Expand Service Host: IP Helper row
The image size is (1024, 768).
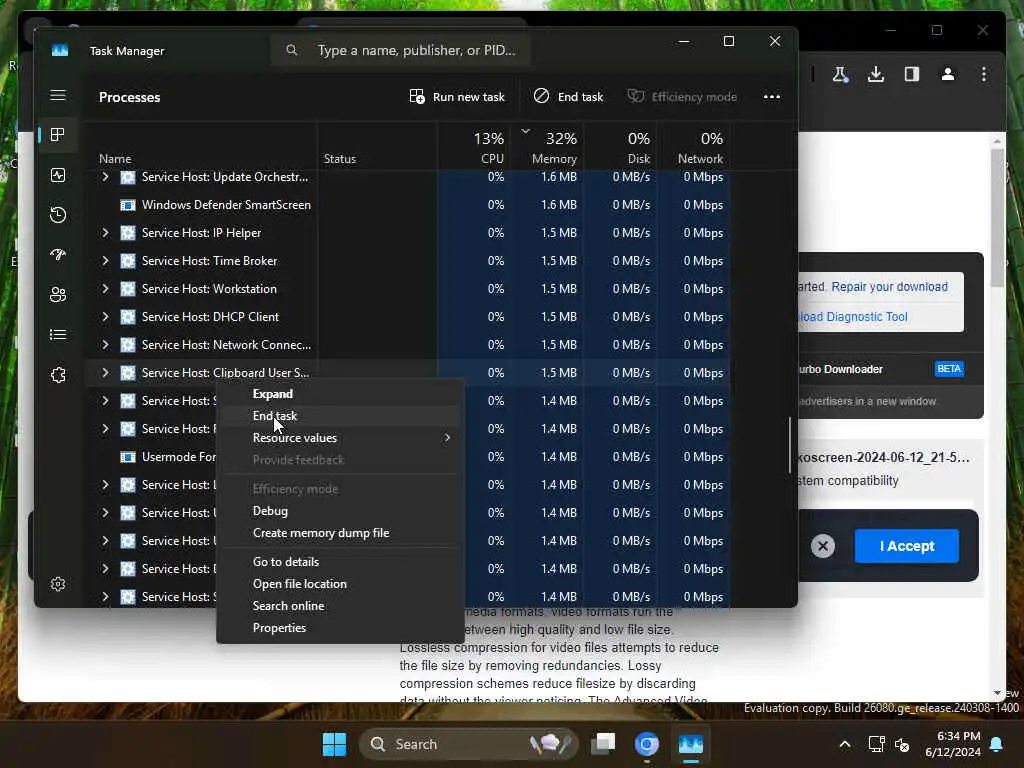[105, 232]
